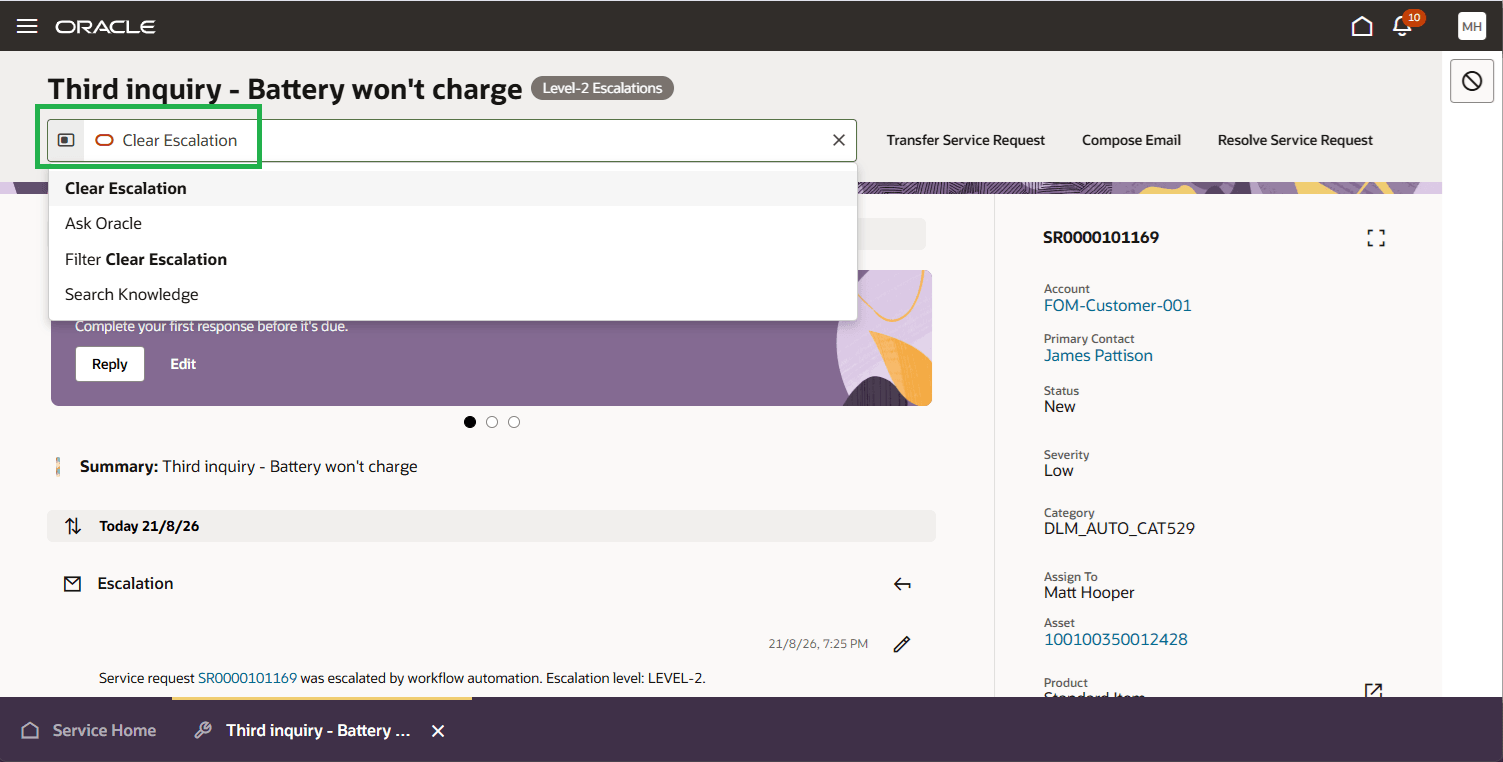Click the SR0000101169 heading in details panel
The width and height of the screenshot is (1503, 762).
[1101, 238]
